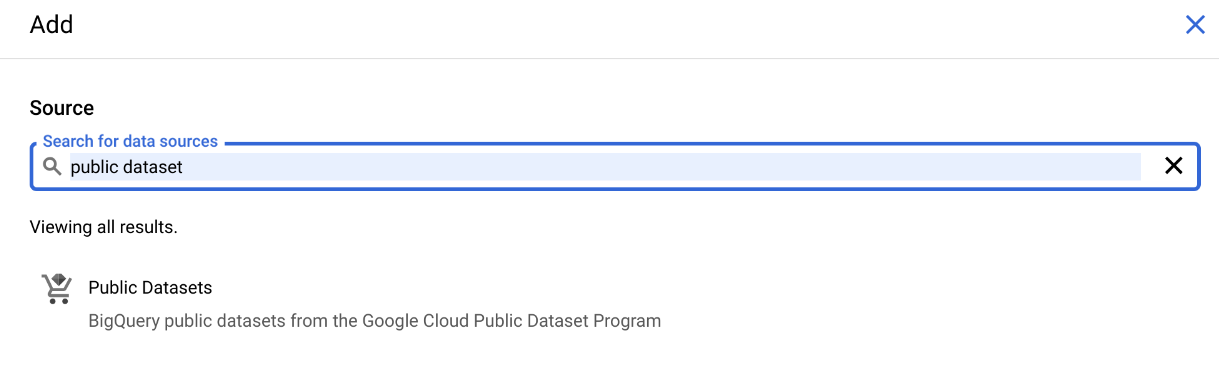The width and height of the screenshot is (1219, 373).
Task: Dismiss the dialog using the blue X
Action: (x=1195, y=25)
